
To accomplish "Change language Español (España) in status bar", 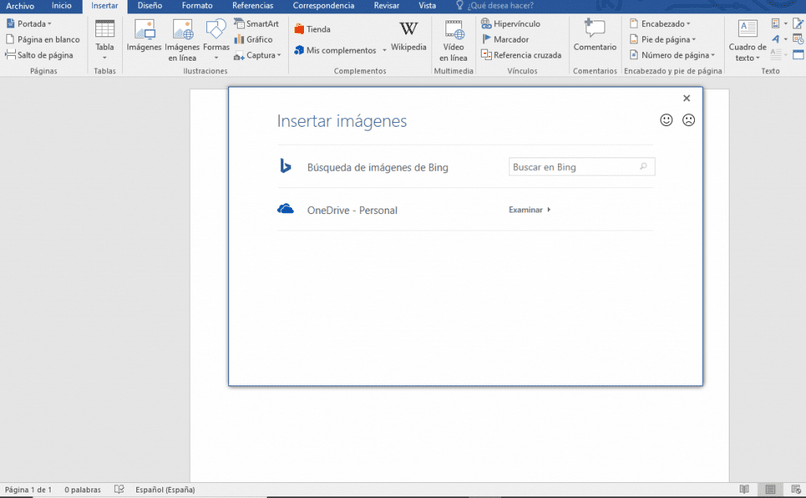I will pos(165,490).
